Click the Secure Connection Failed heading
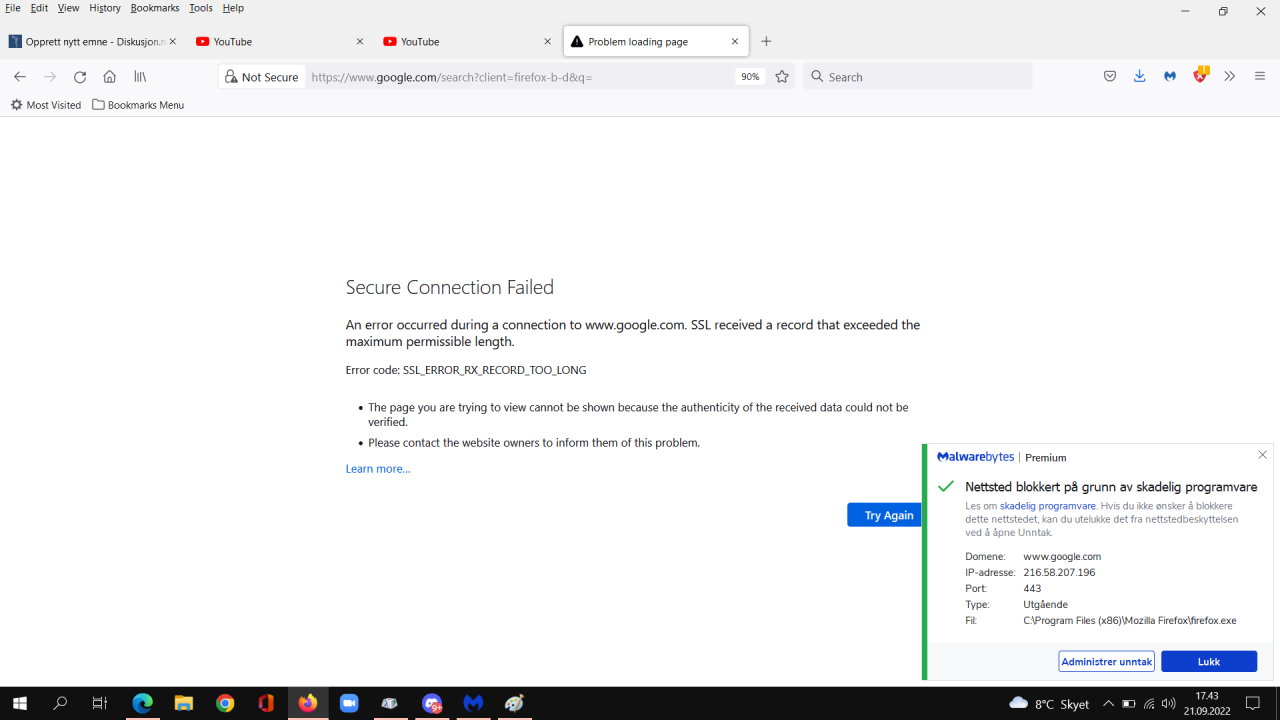The width and height of the screenshot is (1280, 720). tap(450, 288)
